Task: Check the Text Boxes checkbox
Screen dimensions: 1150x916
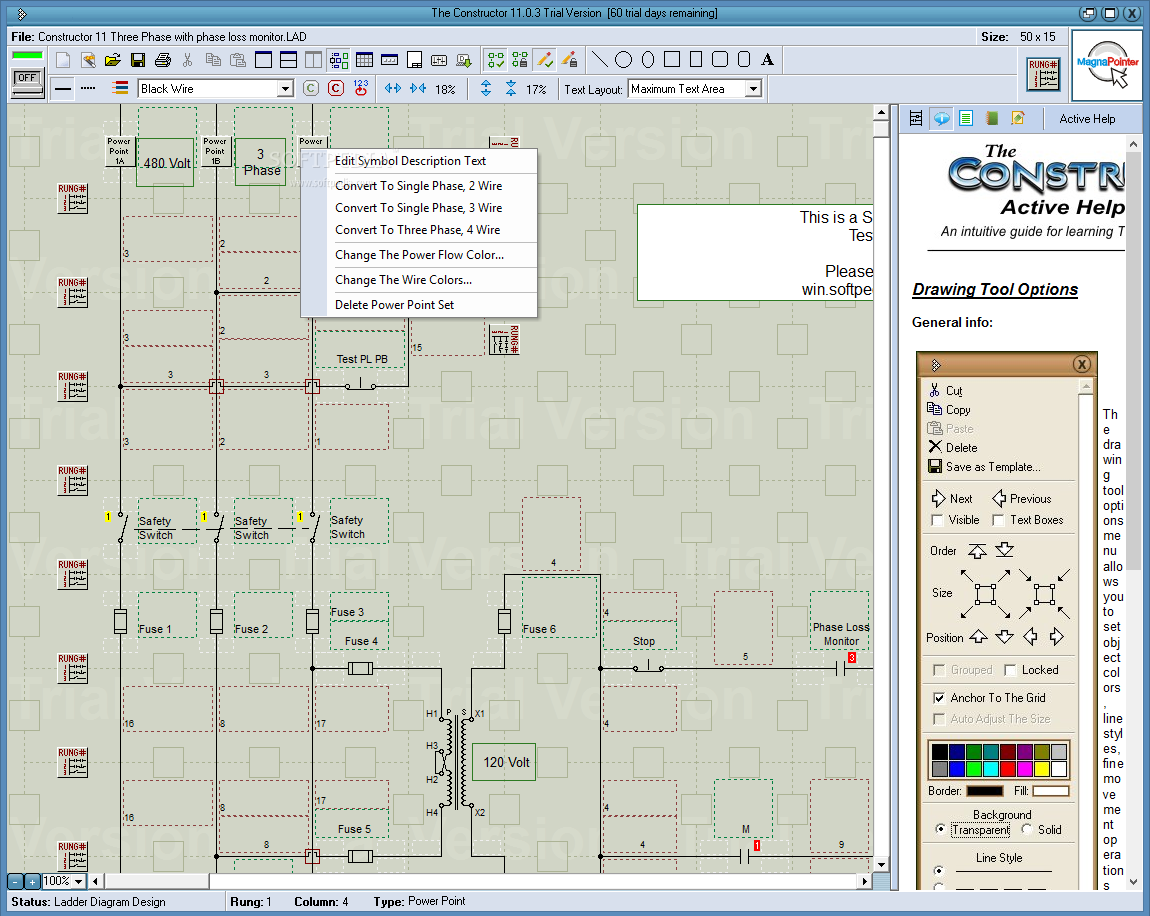Action: click(x=998, y=520)
